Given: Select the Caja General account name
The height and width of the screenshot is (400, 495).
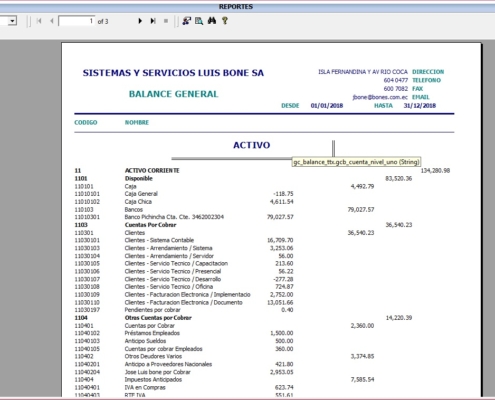Looking at the screenshot, I should [141, 194].
